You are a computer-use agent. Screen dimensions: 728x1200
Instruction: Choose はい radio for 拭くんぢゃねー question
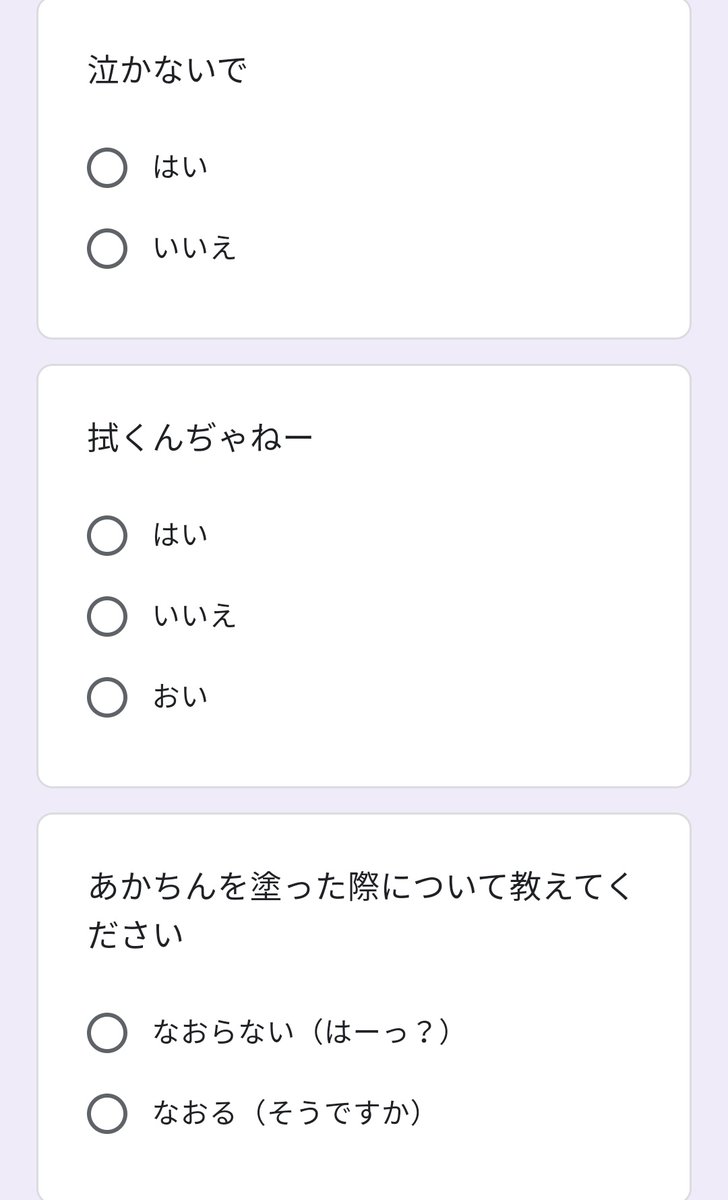107,535
